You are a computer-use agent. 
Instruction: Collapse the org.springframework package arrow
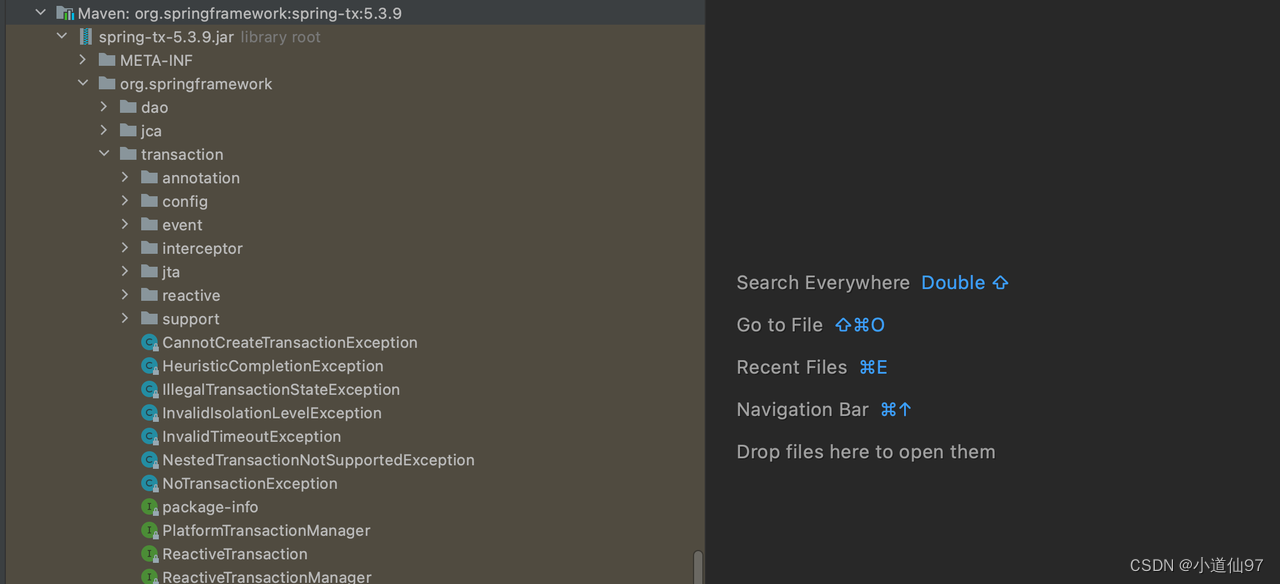(83, 83)
